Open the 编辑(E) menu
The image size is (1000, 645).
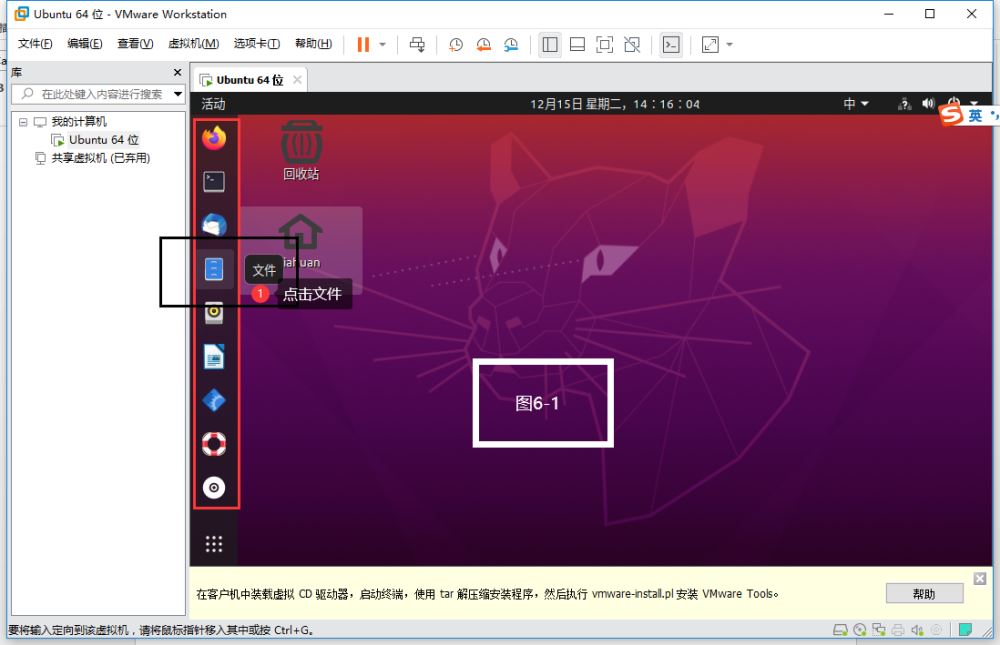pos(85,43)
